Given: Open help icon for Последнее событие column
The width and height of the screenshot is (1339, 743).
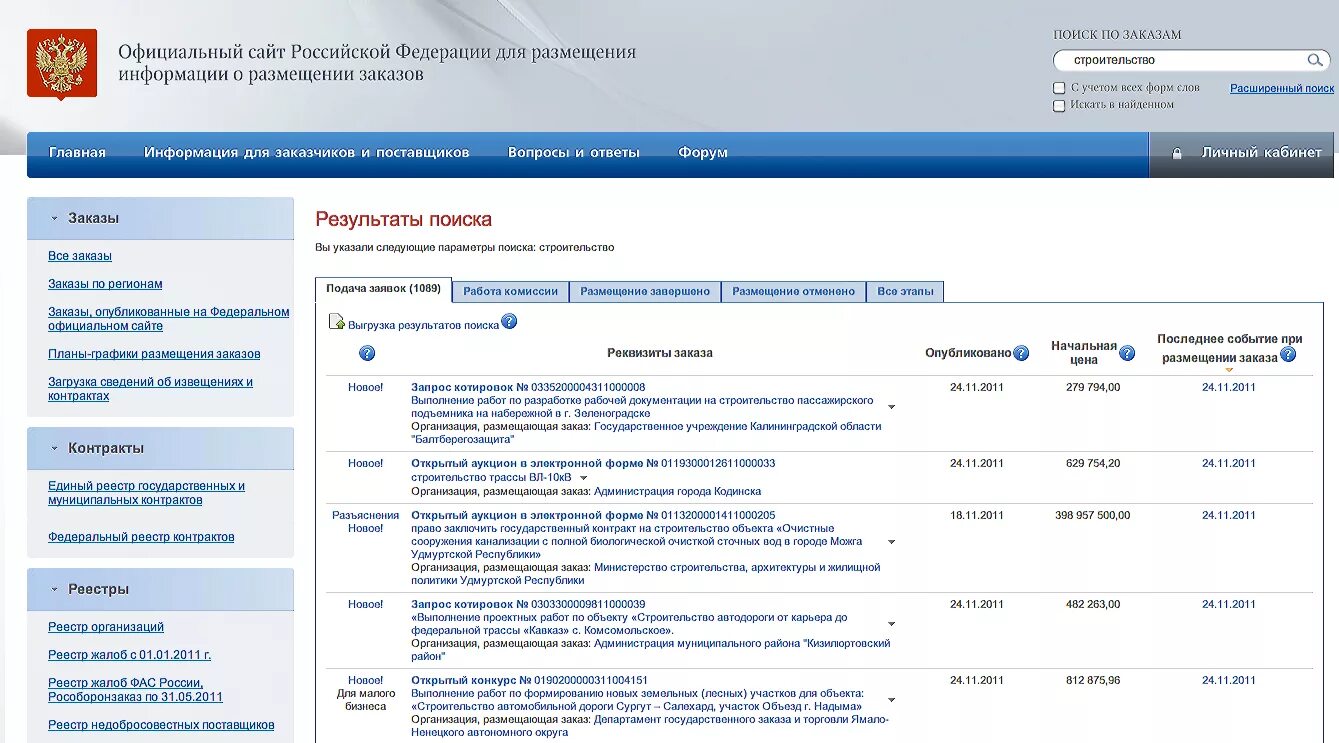Looking at the screenshot, I should [1289, 352].
